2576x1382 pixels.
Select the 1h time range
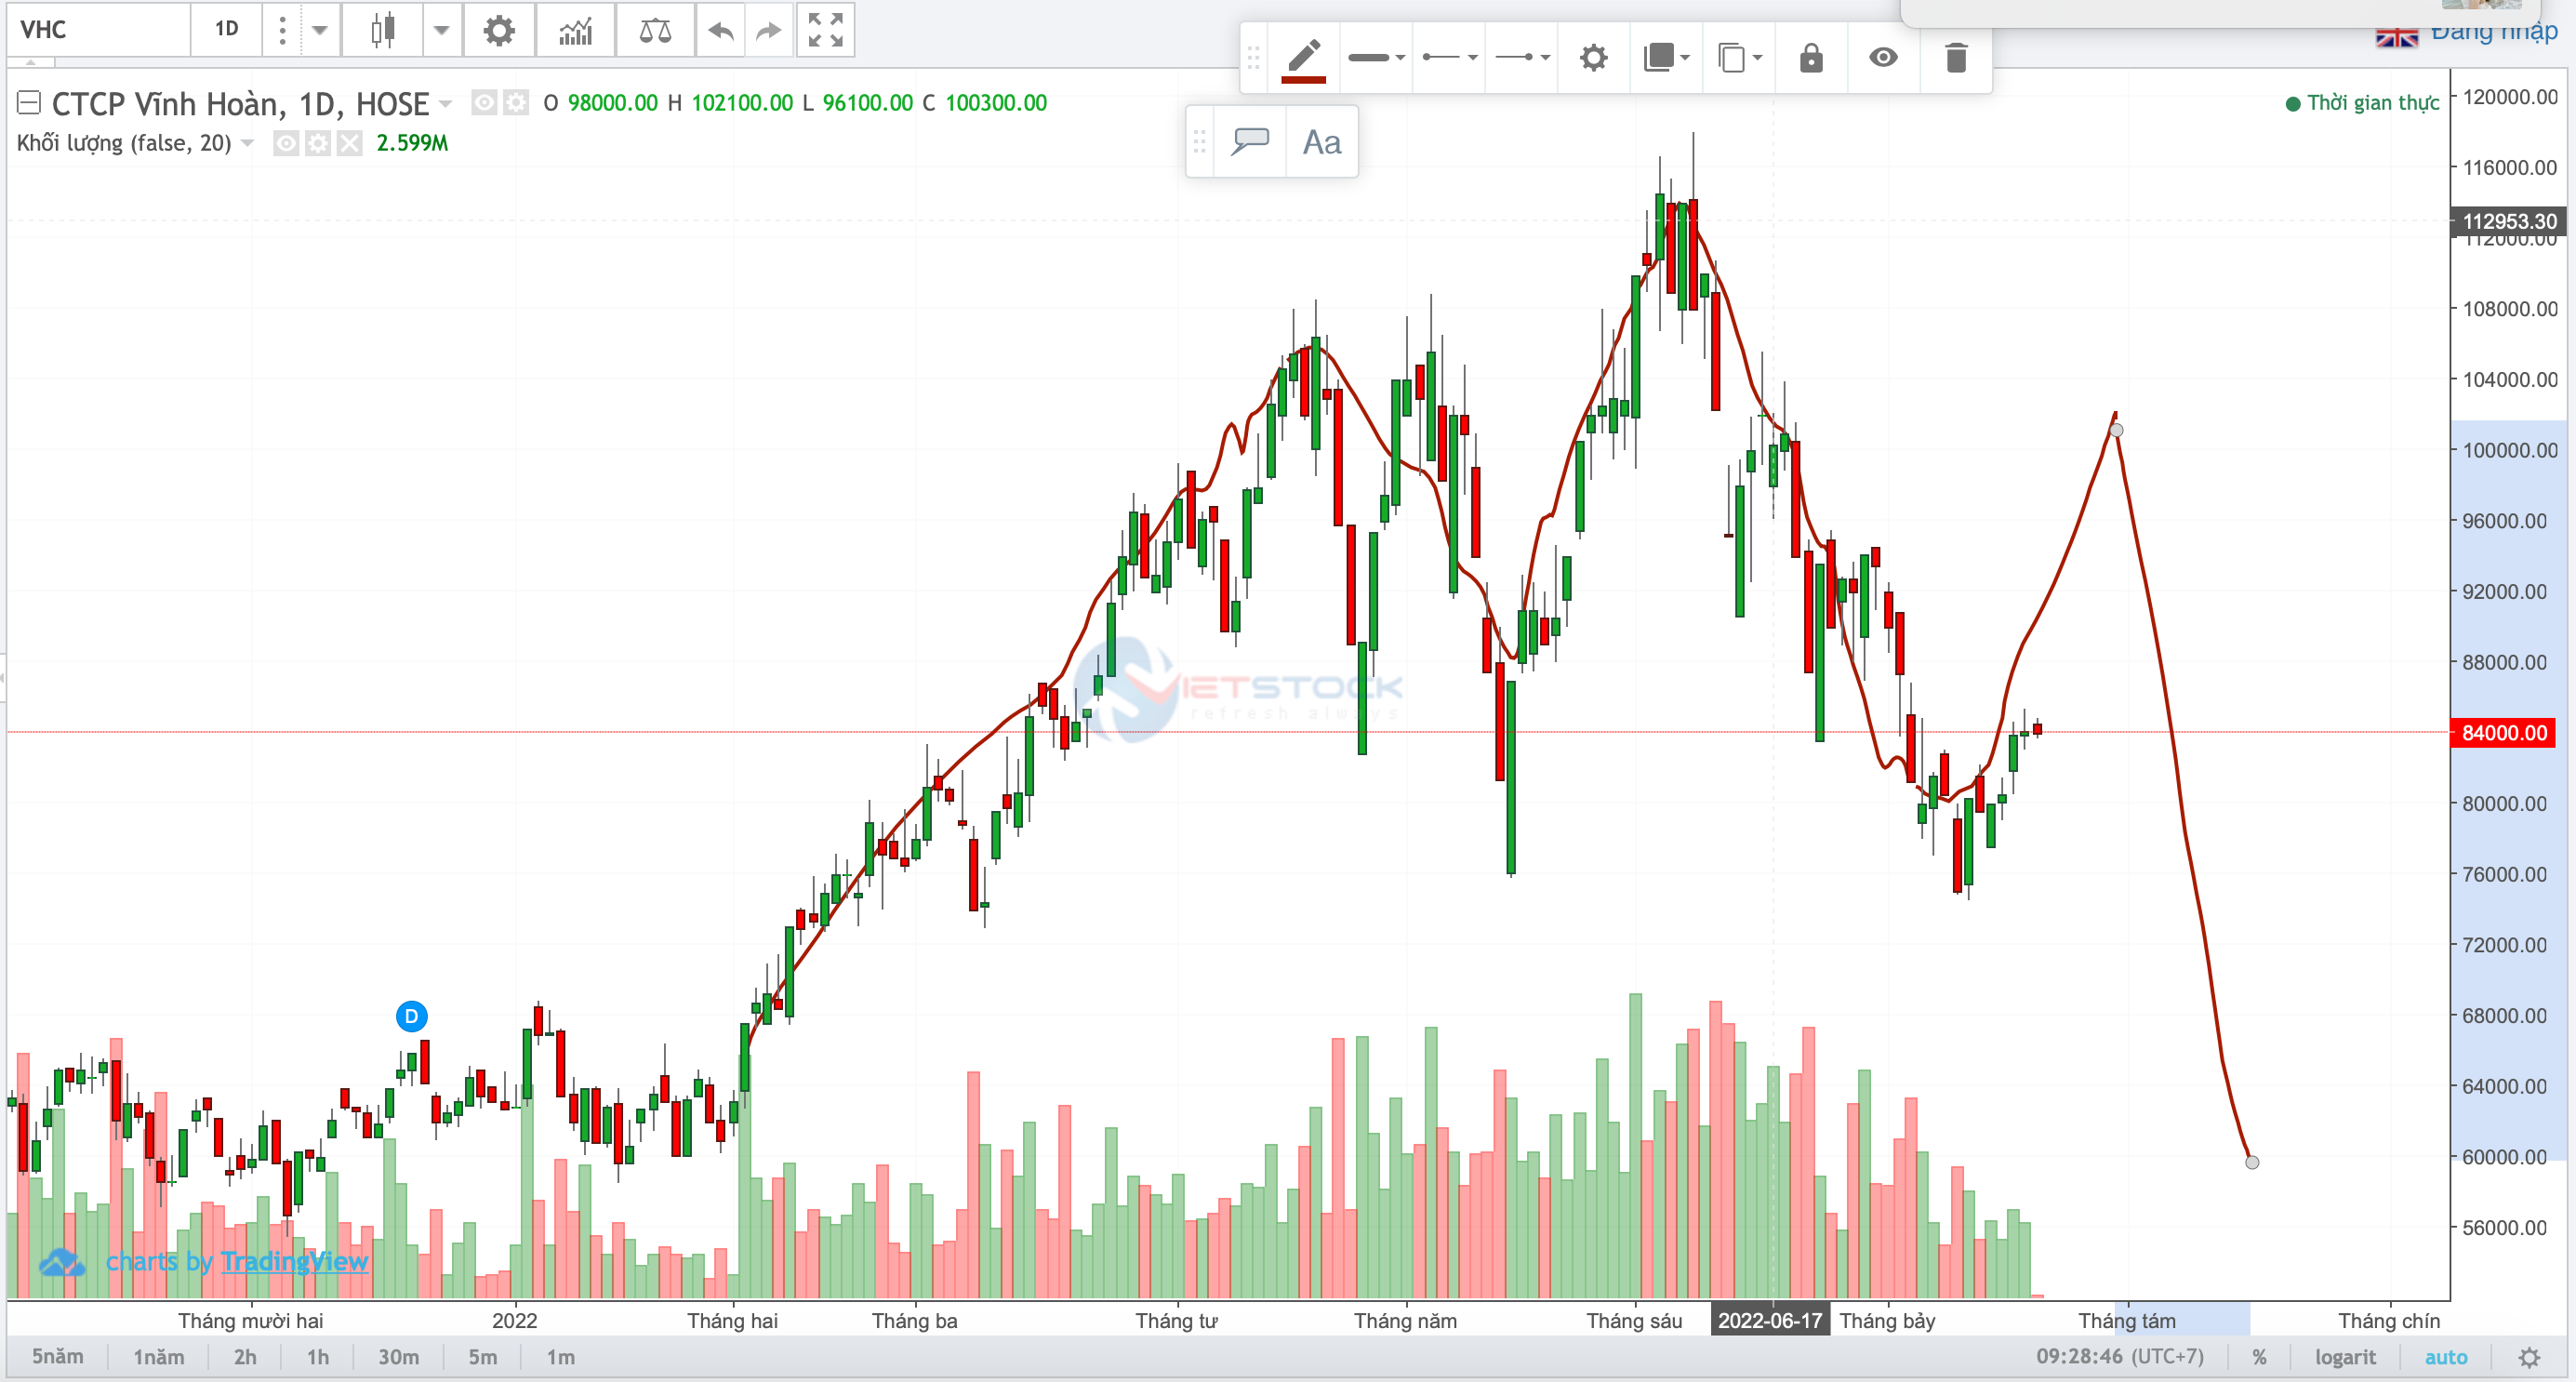pos(317,1357)
